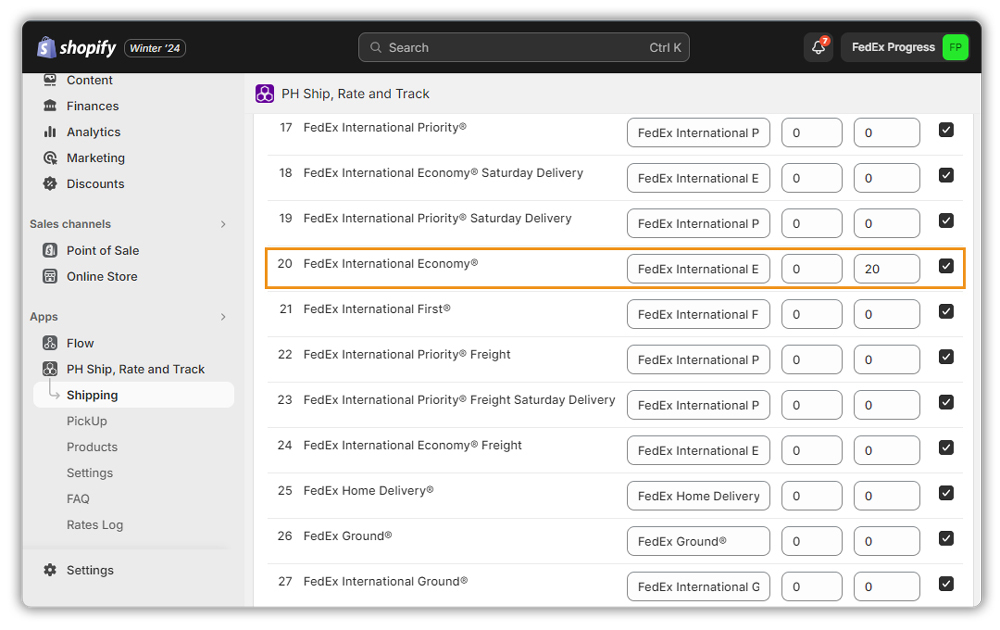Click first numeric field for Home Delivery
The height and width of the screenshot is (630, 1000).
click(x=812, y=496)
